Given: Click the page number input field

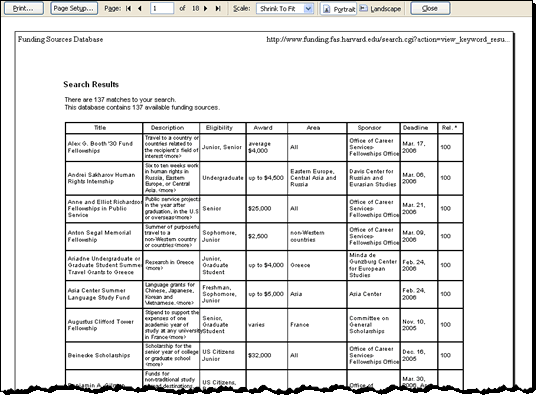Looking at the screenshot, I should click(162, 9).
